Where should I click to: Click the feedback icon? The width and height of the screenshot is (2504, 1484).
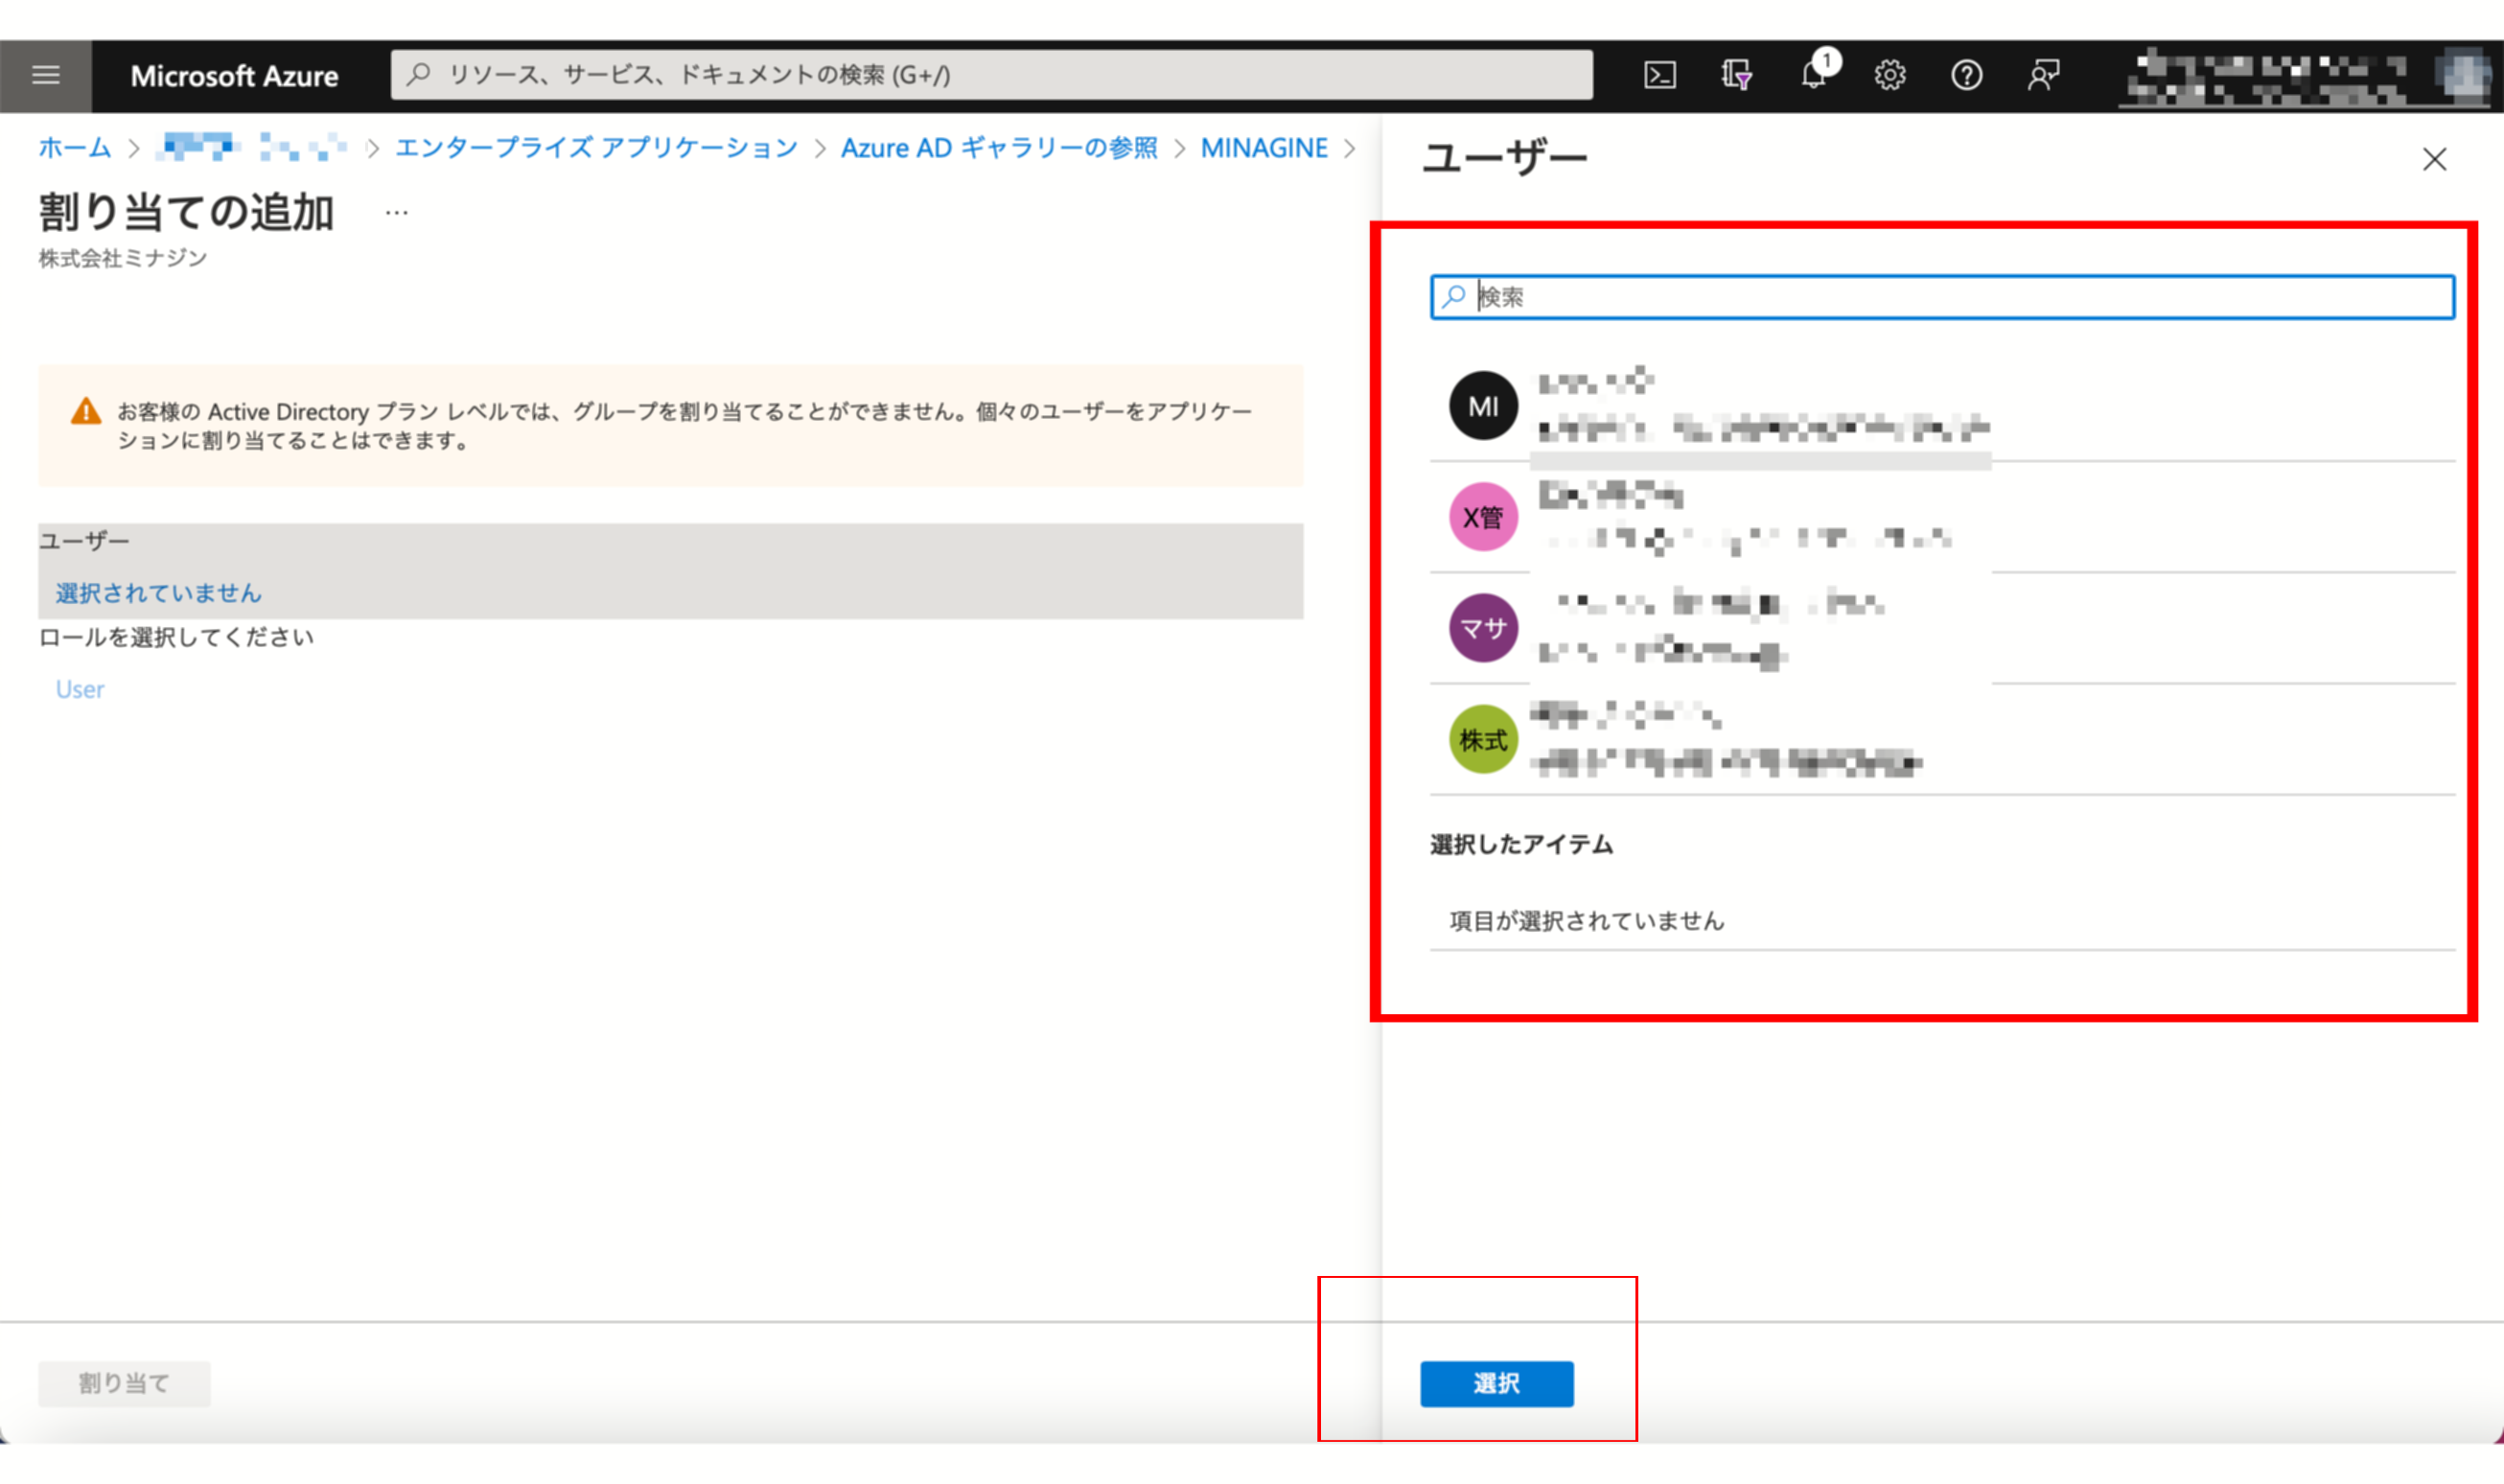(2043, 75)
